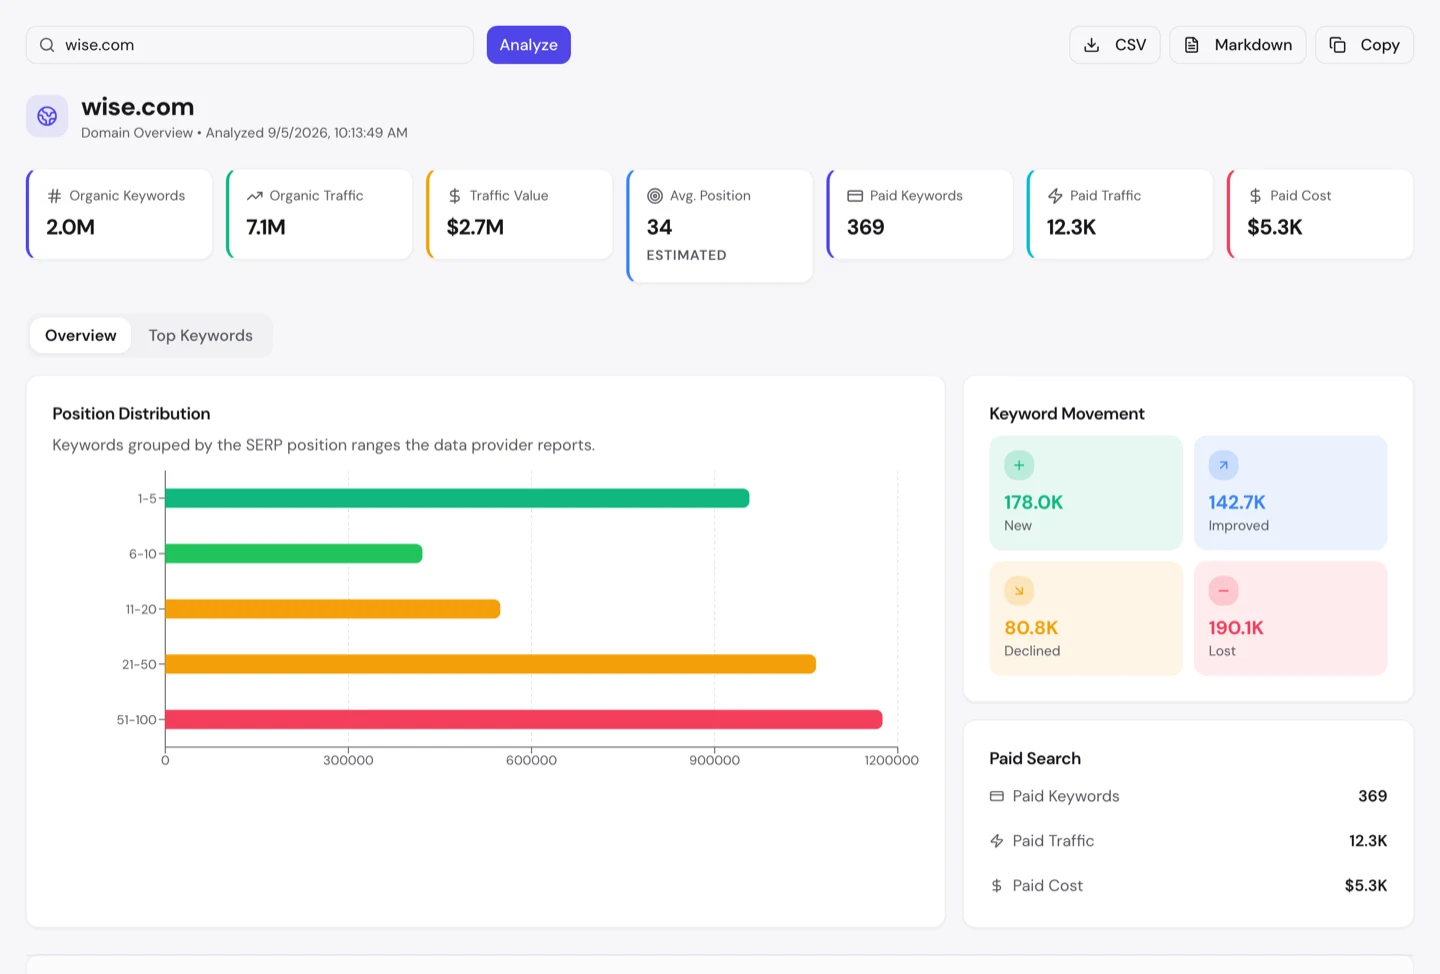Click the Markdown document icon

click(x=1192, y=45)
